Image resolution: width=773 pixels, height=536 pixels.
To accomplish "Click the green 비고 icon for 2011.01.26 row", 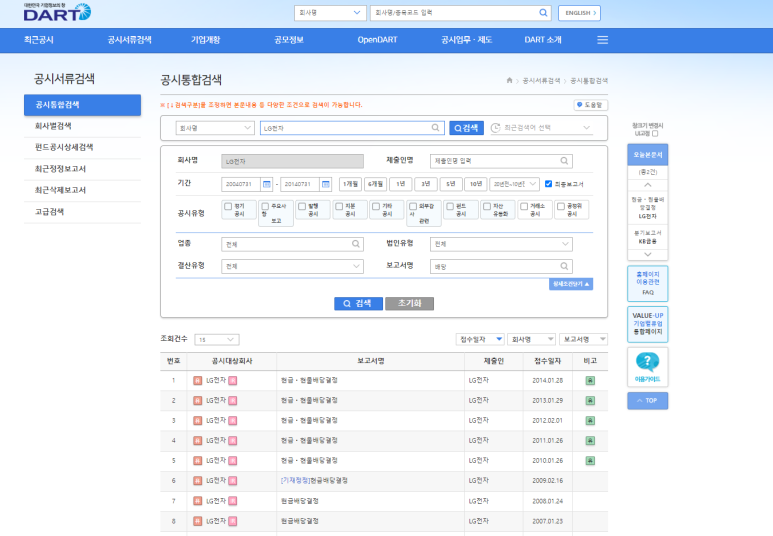I will [590, 440].
